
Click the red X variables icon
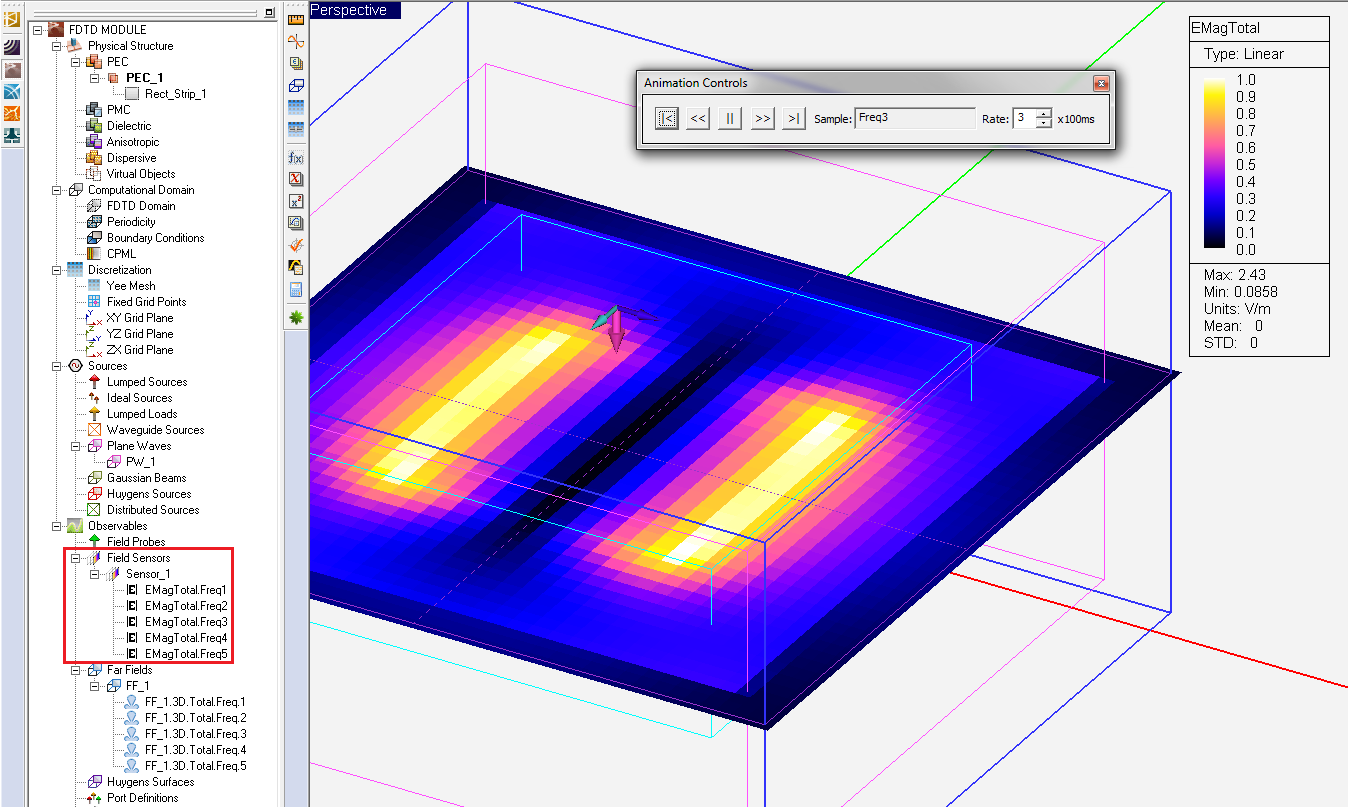(296, 180)
